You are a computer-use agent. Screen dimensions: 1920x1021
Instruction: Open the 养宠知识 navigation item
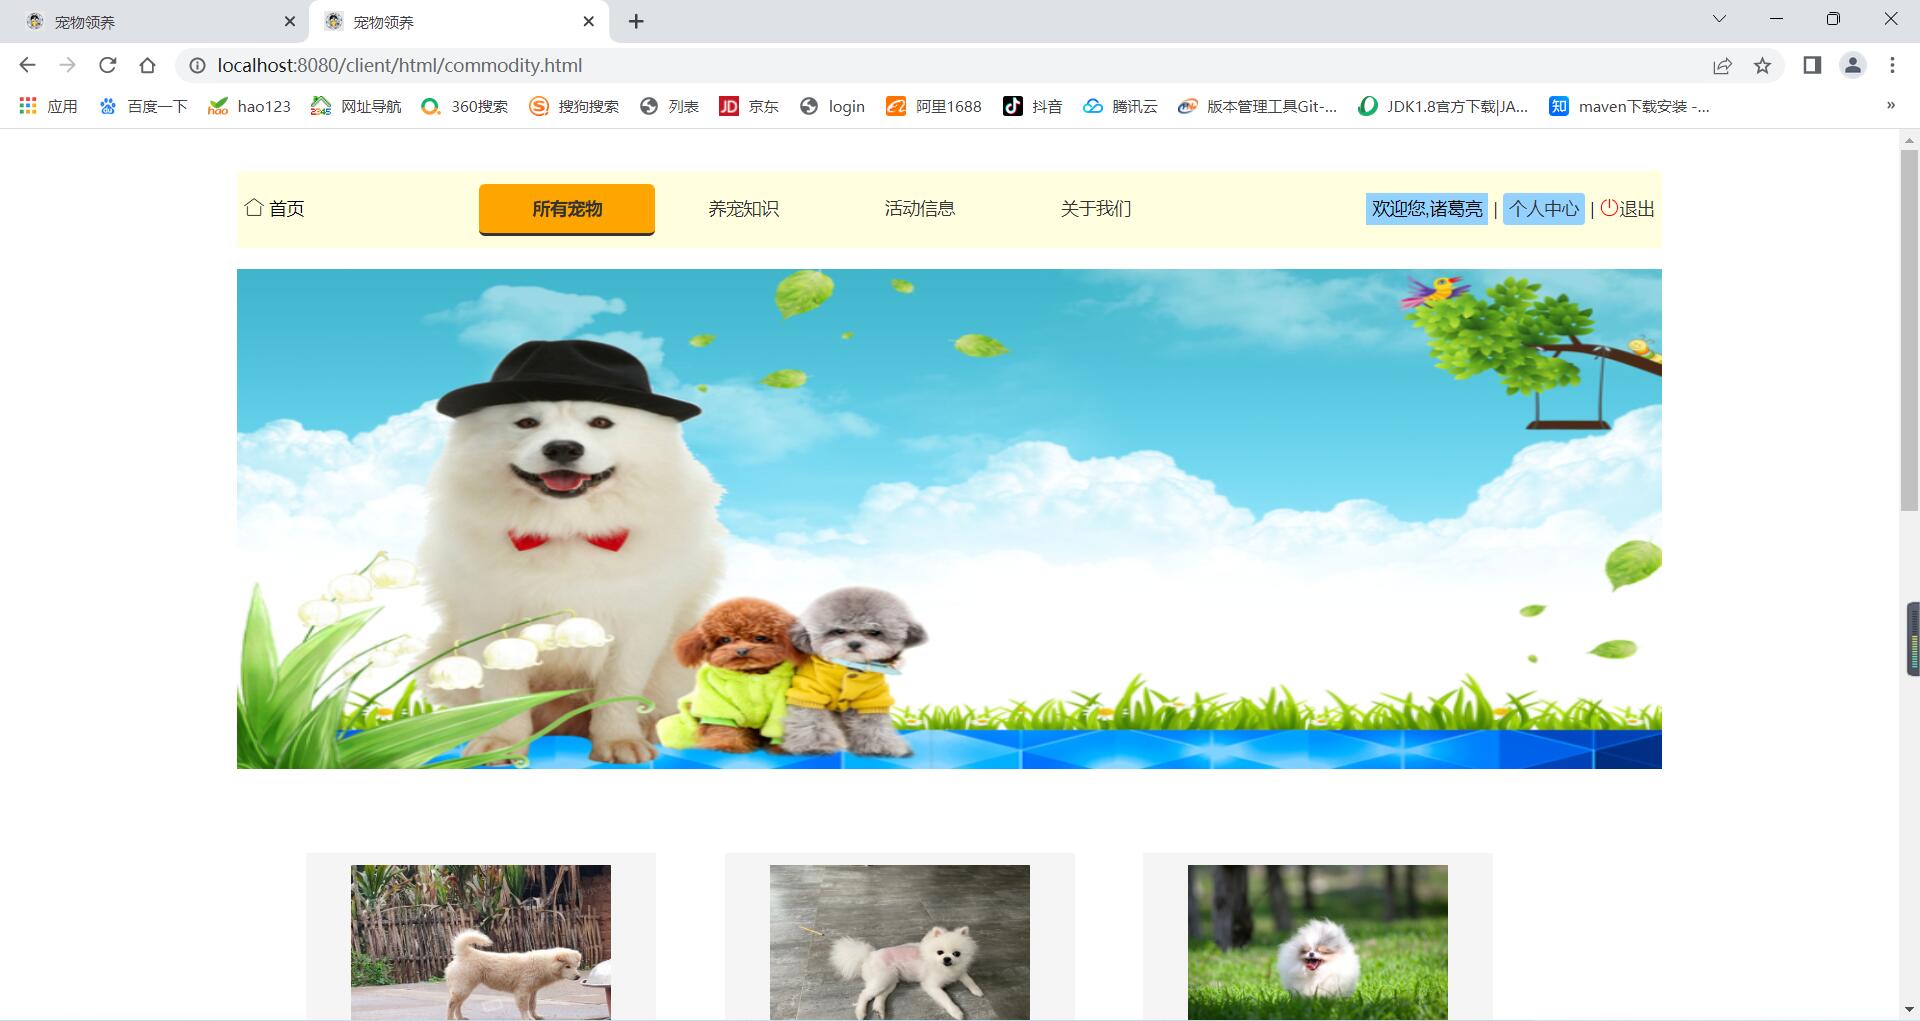click(x=743, y=209)
